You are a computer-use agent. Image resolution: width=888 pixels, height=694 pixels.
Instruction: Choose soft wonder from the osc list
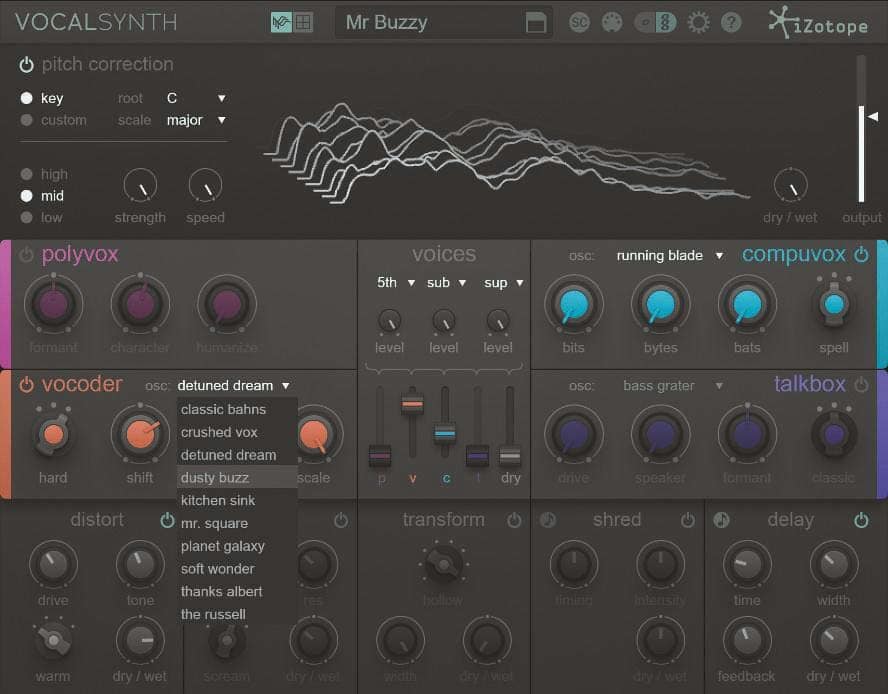pos(237,569)
